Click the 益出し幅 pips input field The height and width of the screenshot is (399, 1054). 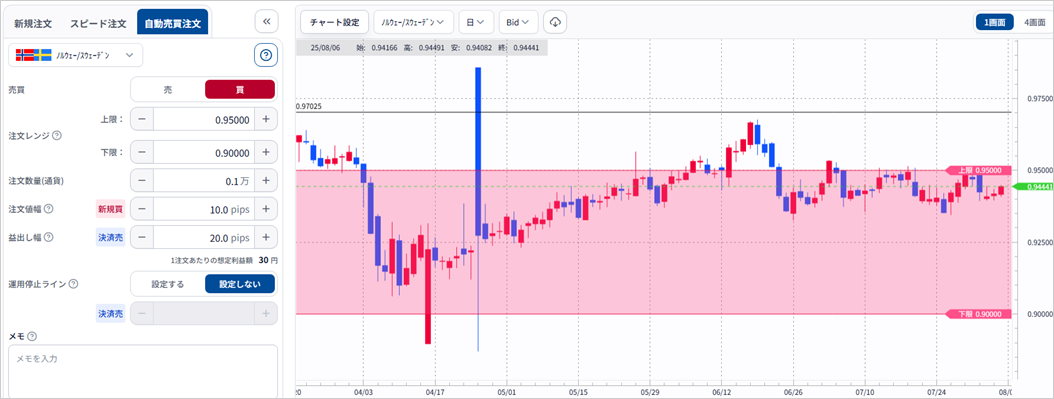(x=204, y=237)
